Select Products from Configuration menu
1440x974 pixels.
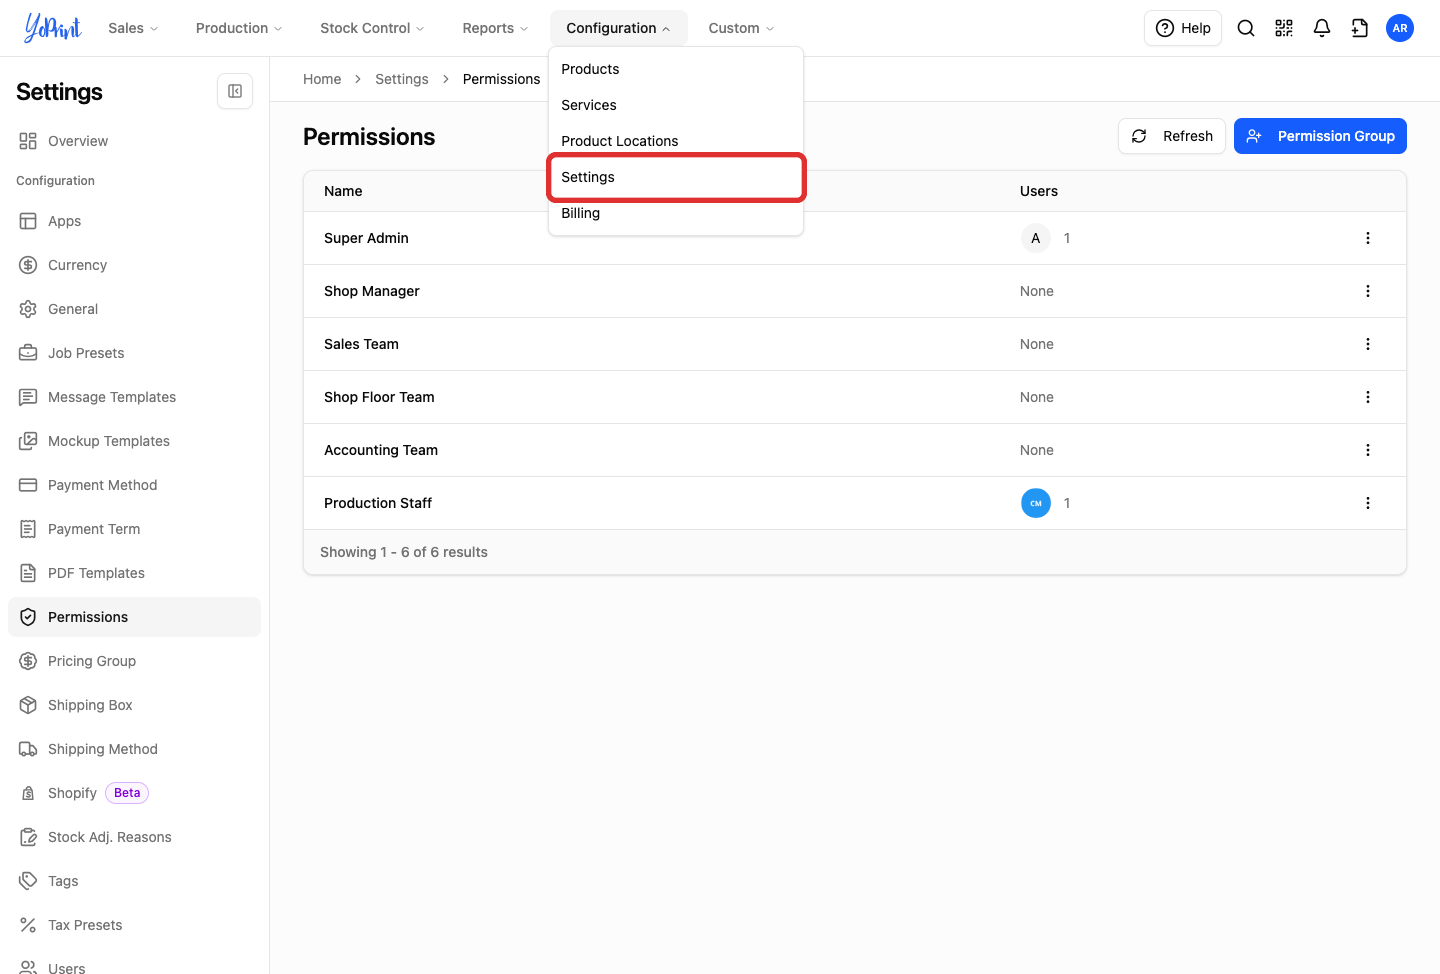click(676, 69)
